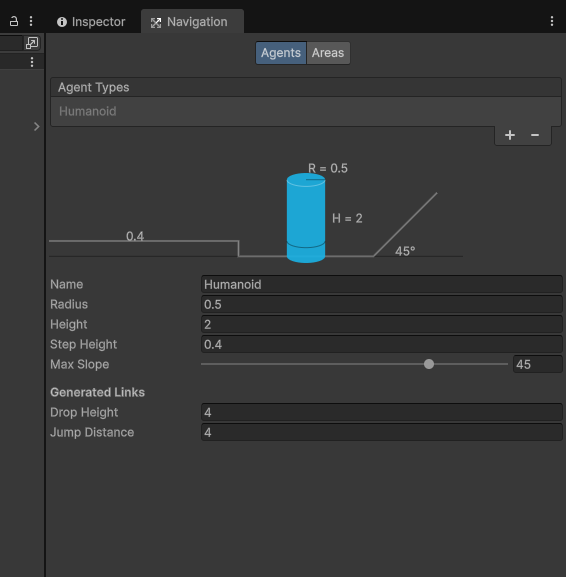Open the kebab menu beside the lock icon
Screen dimensions: 566x577
31,21
